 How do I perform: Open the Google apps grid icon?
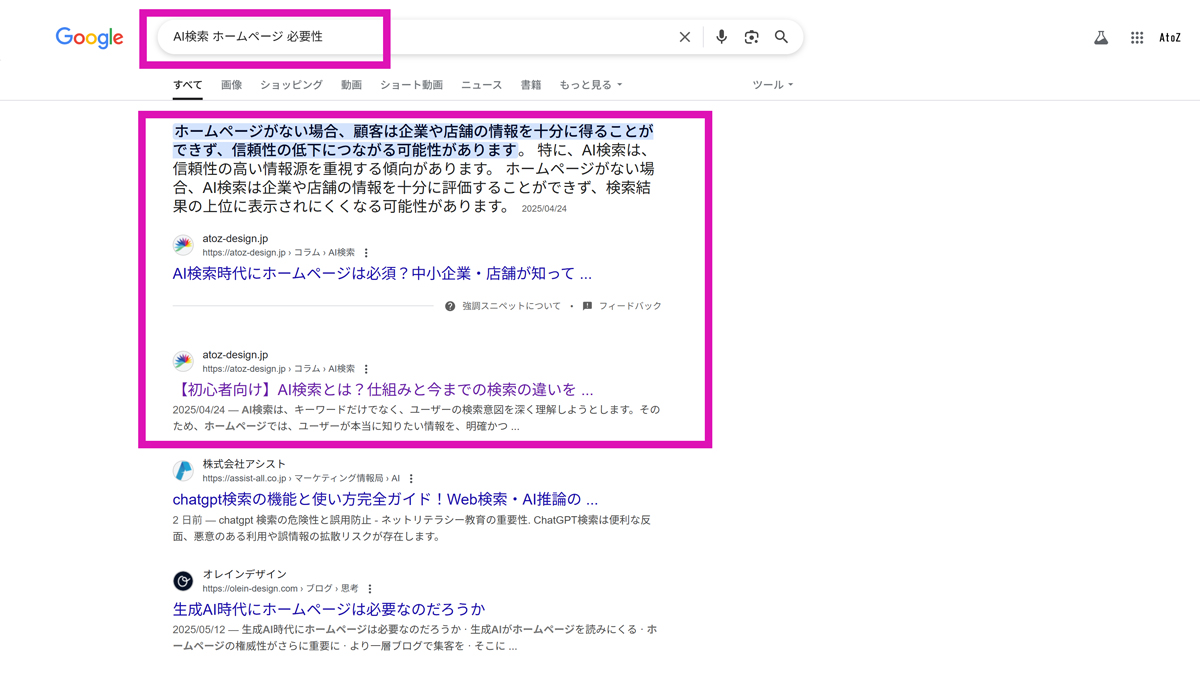click(1137, 38)
